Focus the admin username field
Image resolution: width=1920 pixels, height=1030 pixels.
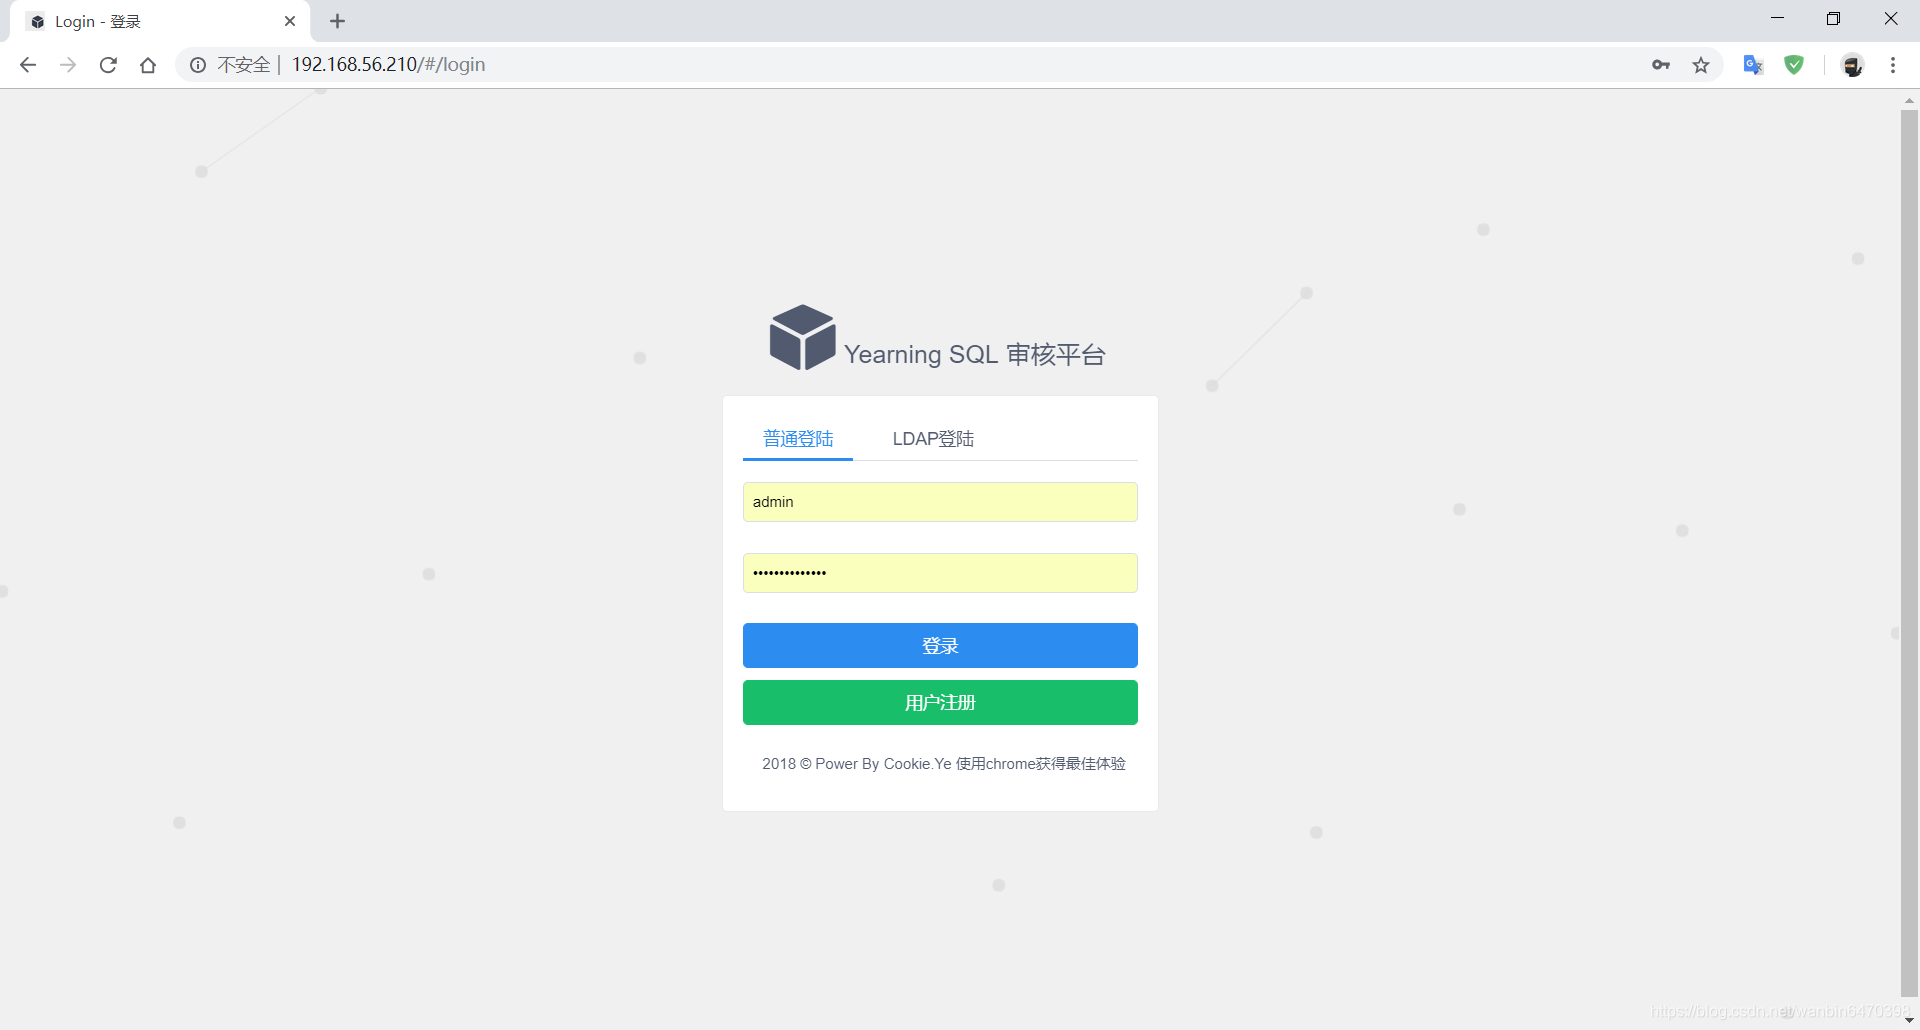pos(940,502)
